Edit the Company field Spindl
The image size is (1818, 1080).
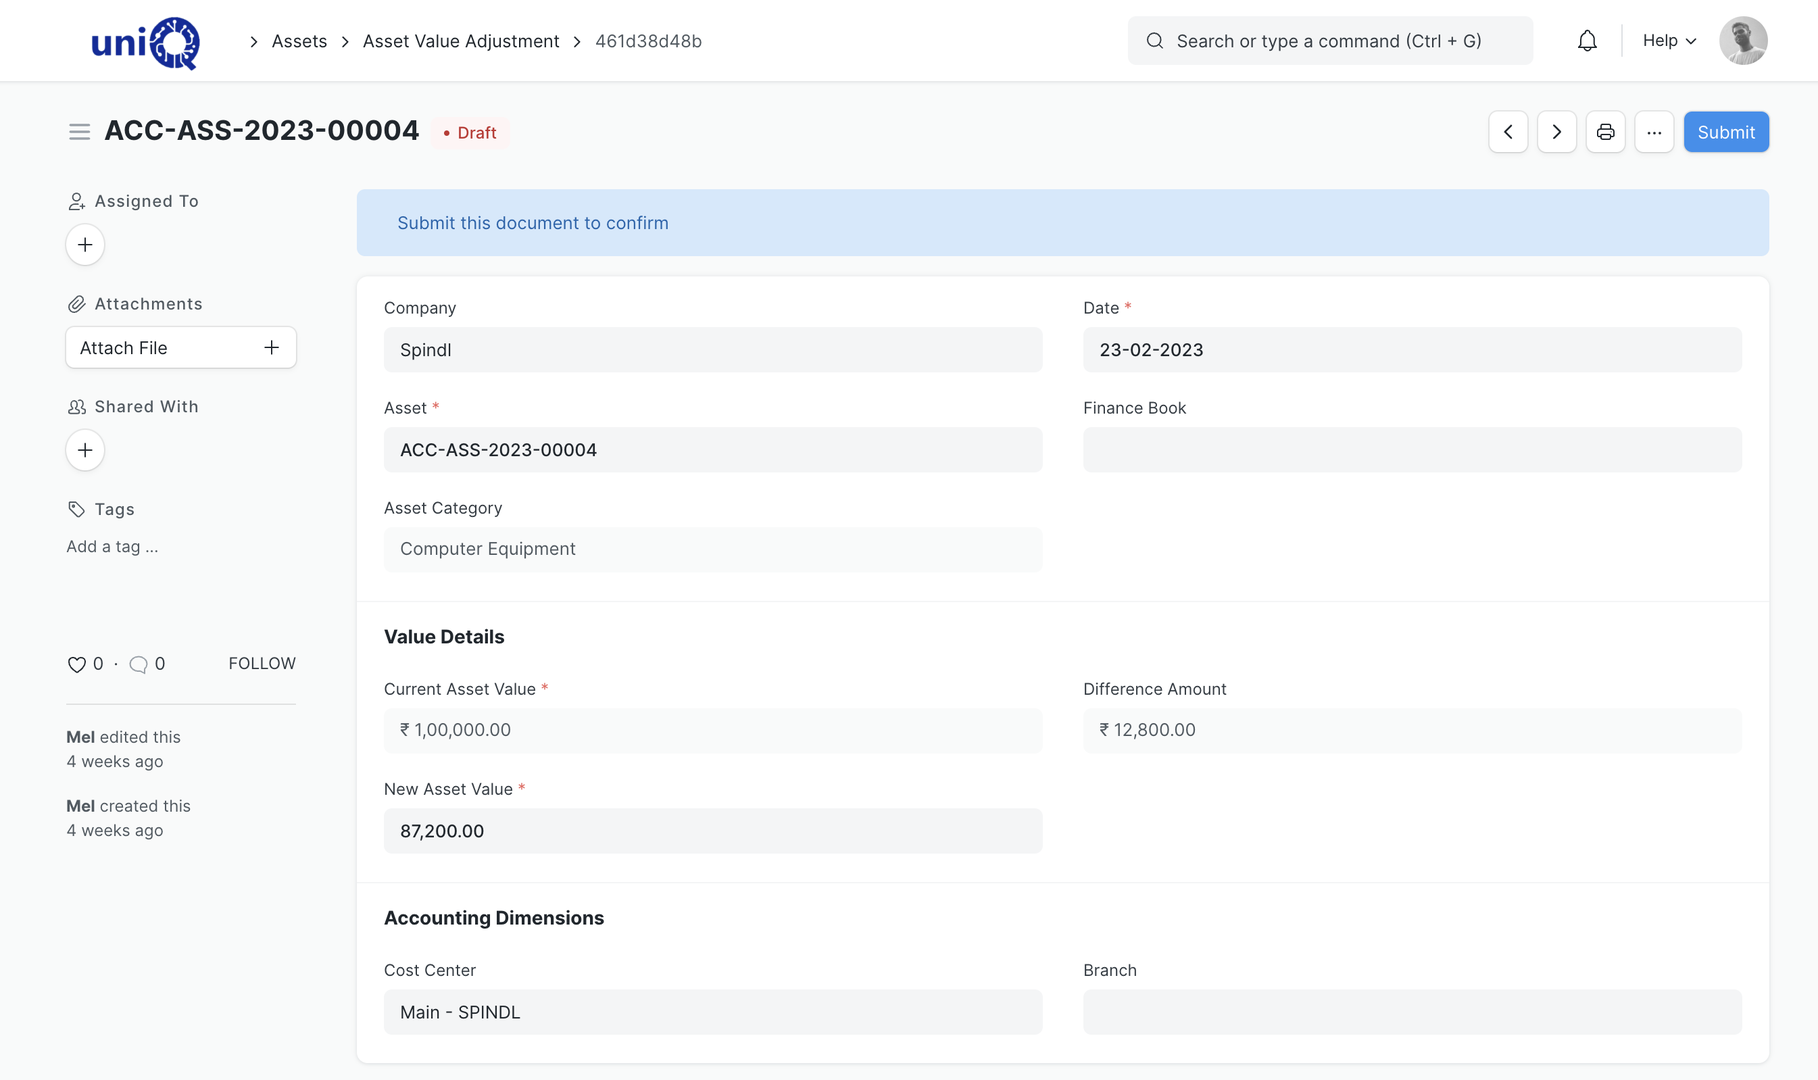[x=713, y=350]
